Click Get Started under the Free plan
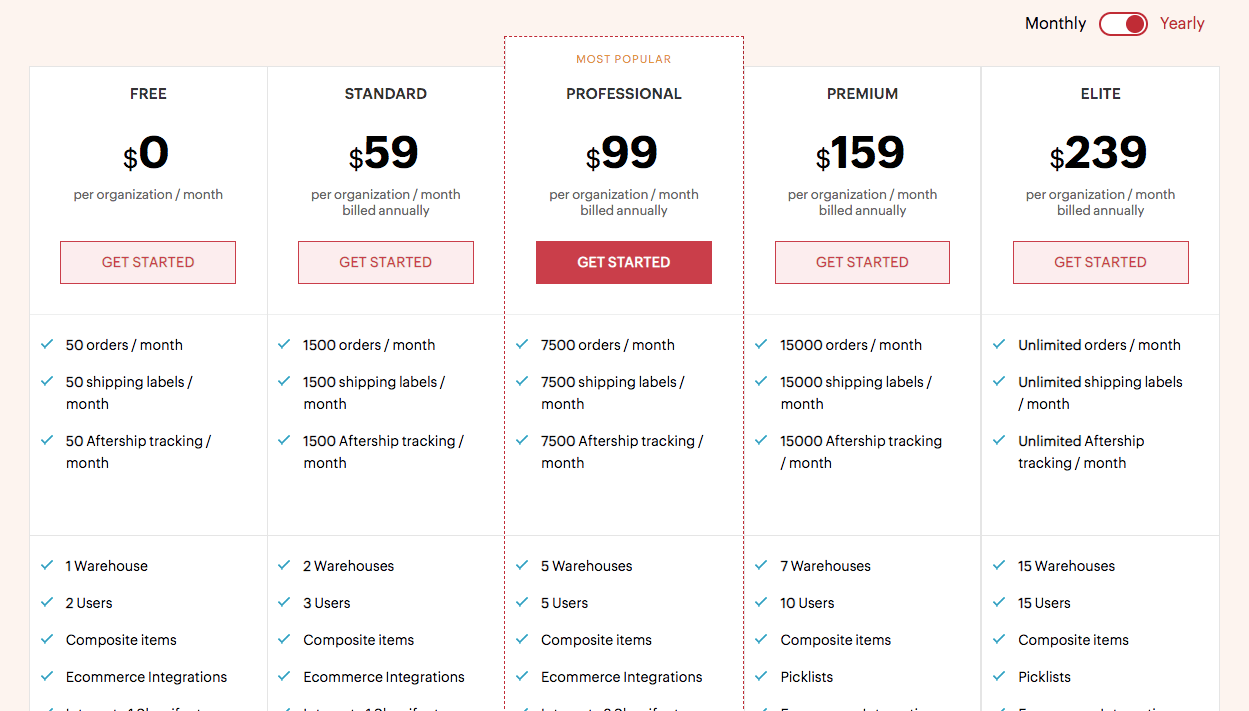 click(x=148, y=262)
